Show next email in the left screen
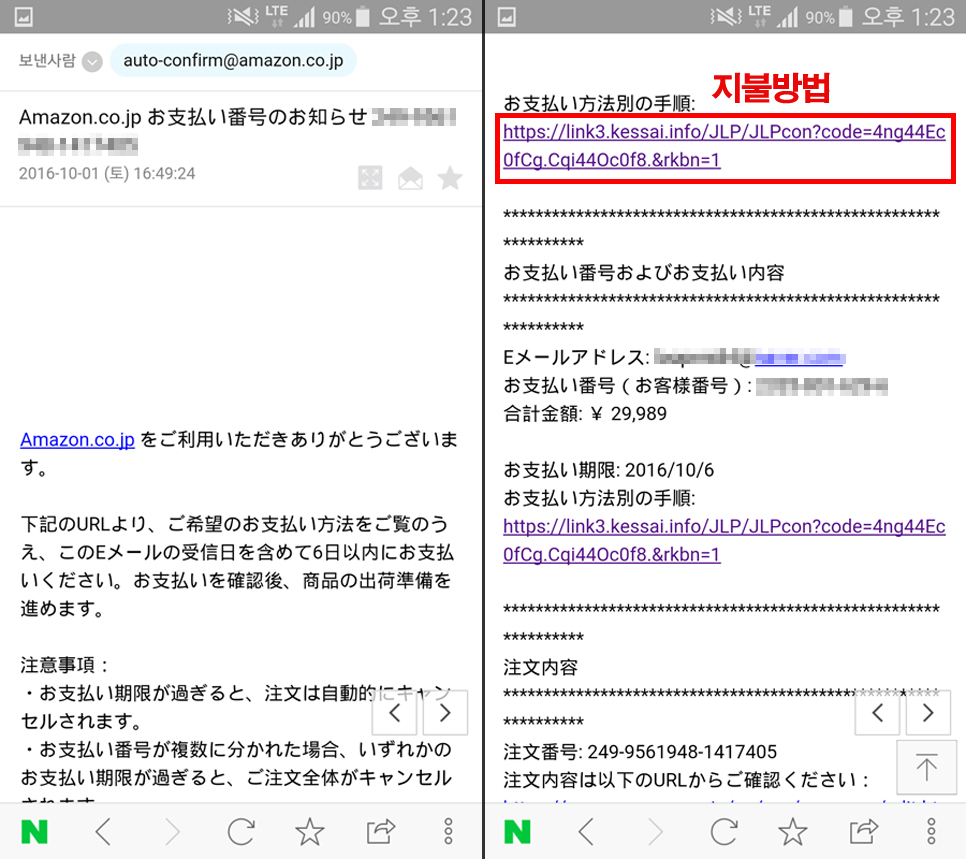This screenshot has height=859, width=966. point(445,713)
